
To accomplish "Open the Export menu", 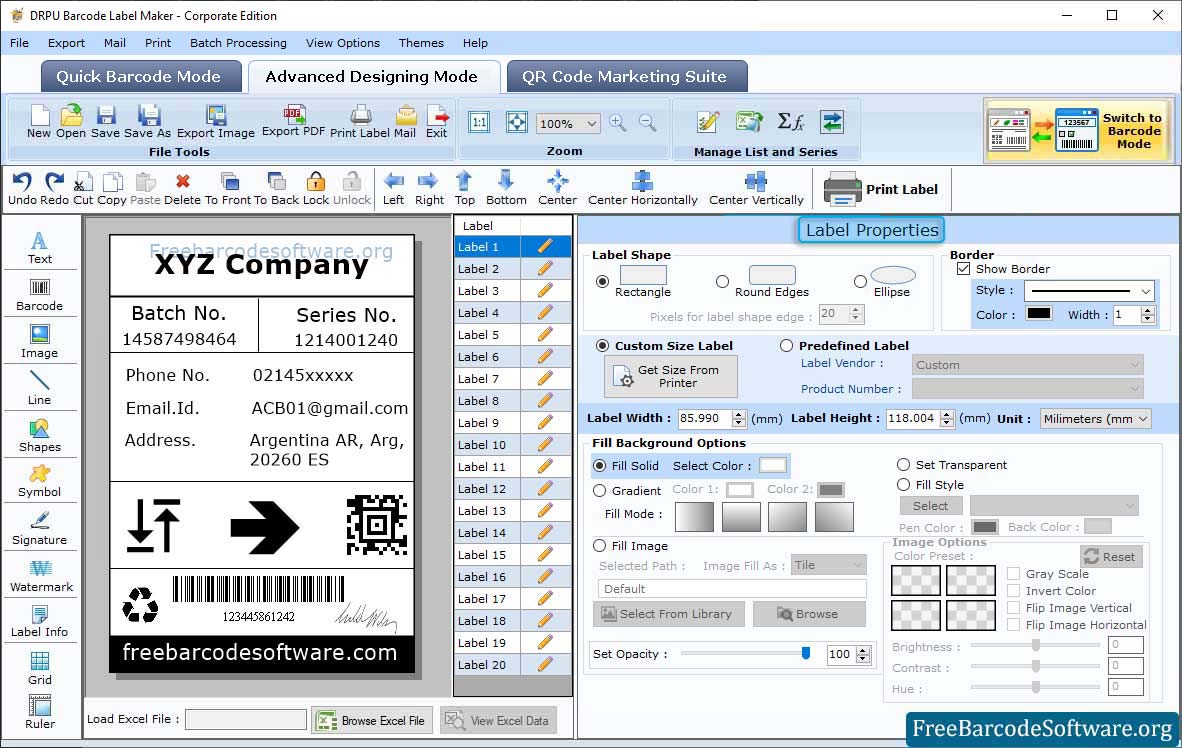I will (x=66, y=43).
